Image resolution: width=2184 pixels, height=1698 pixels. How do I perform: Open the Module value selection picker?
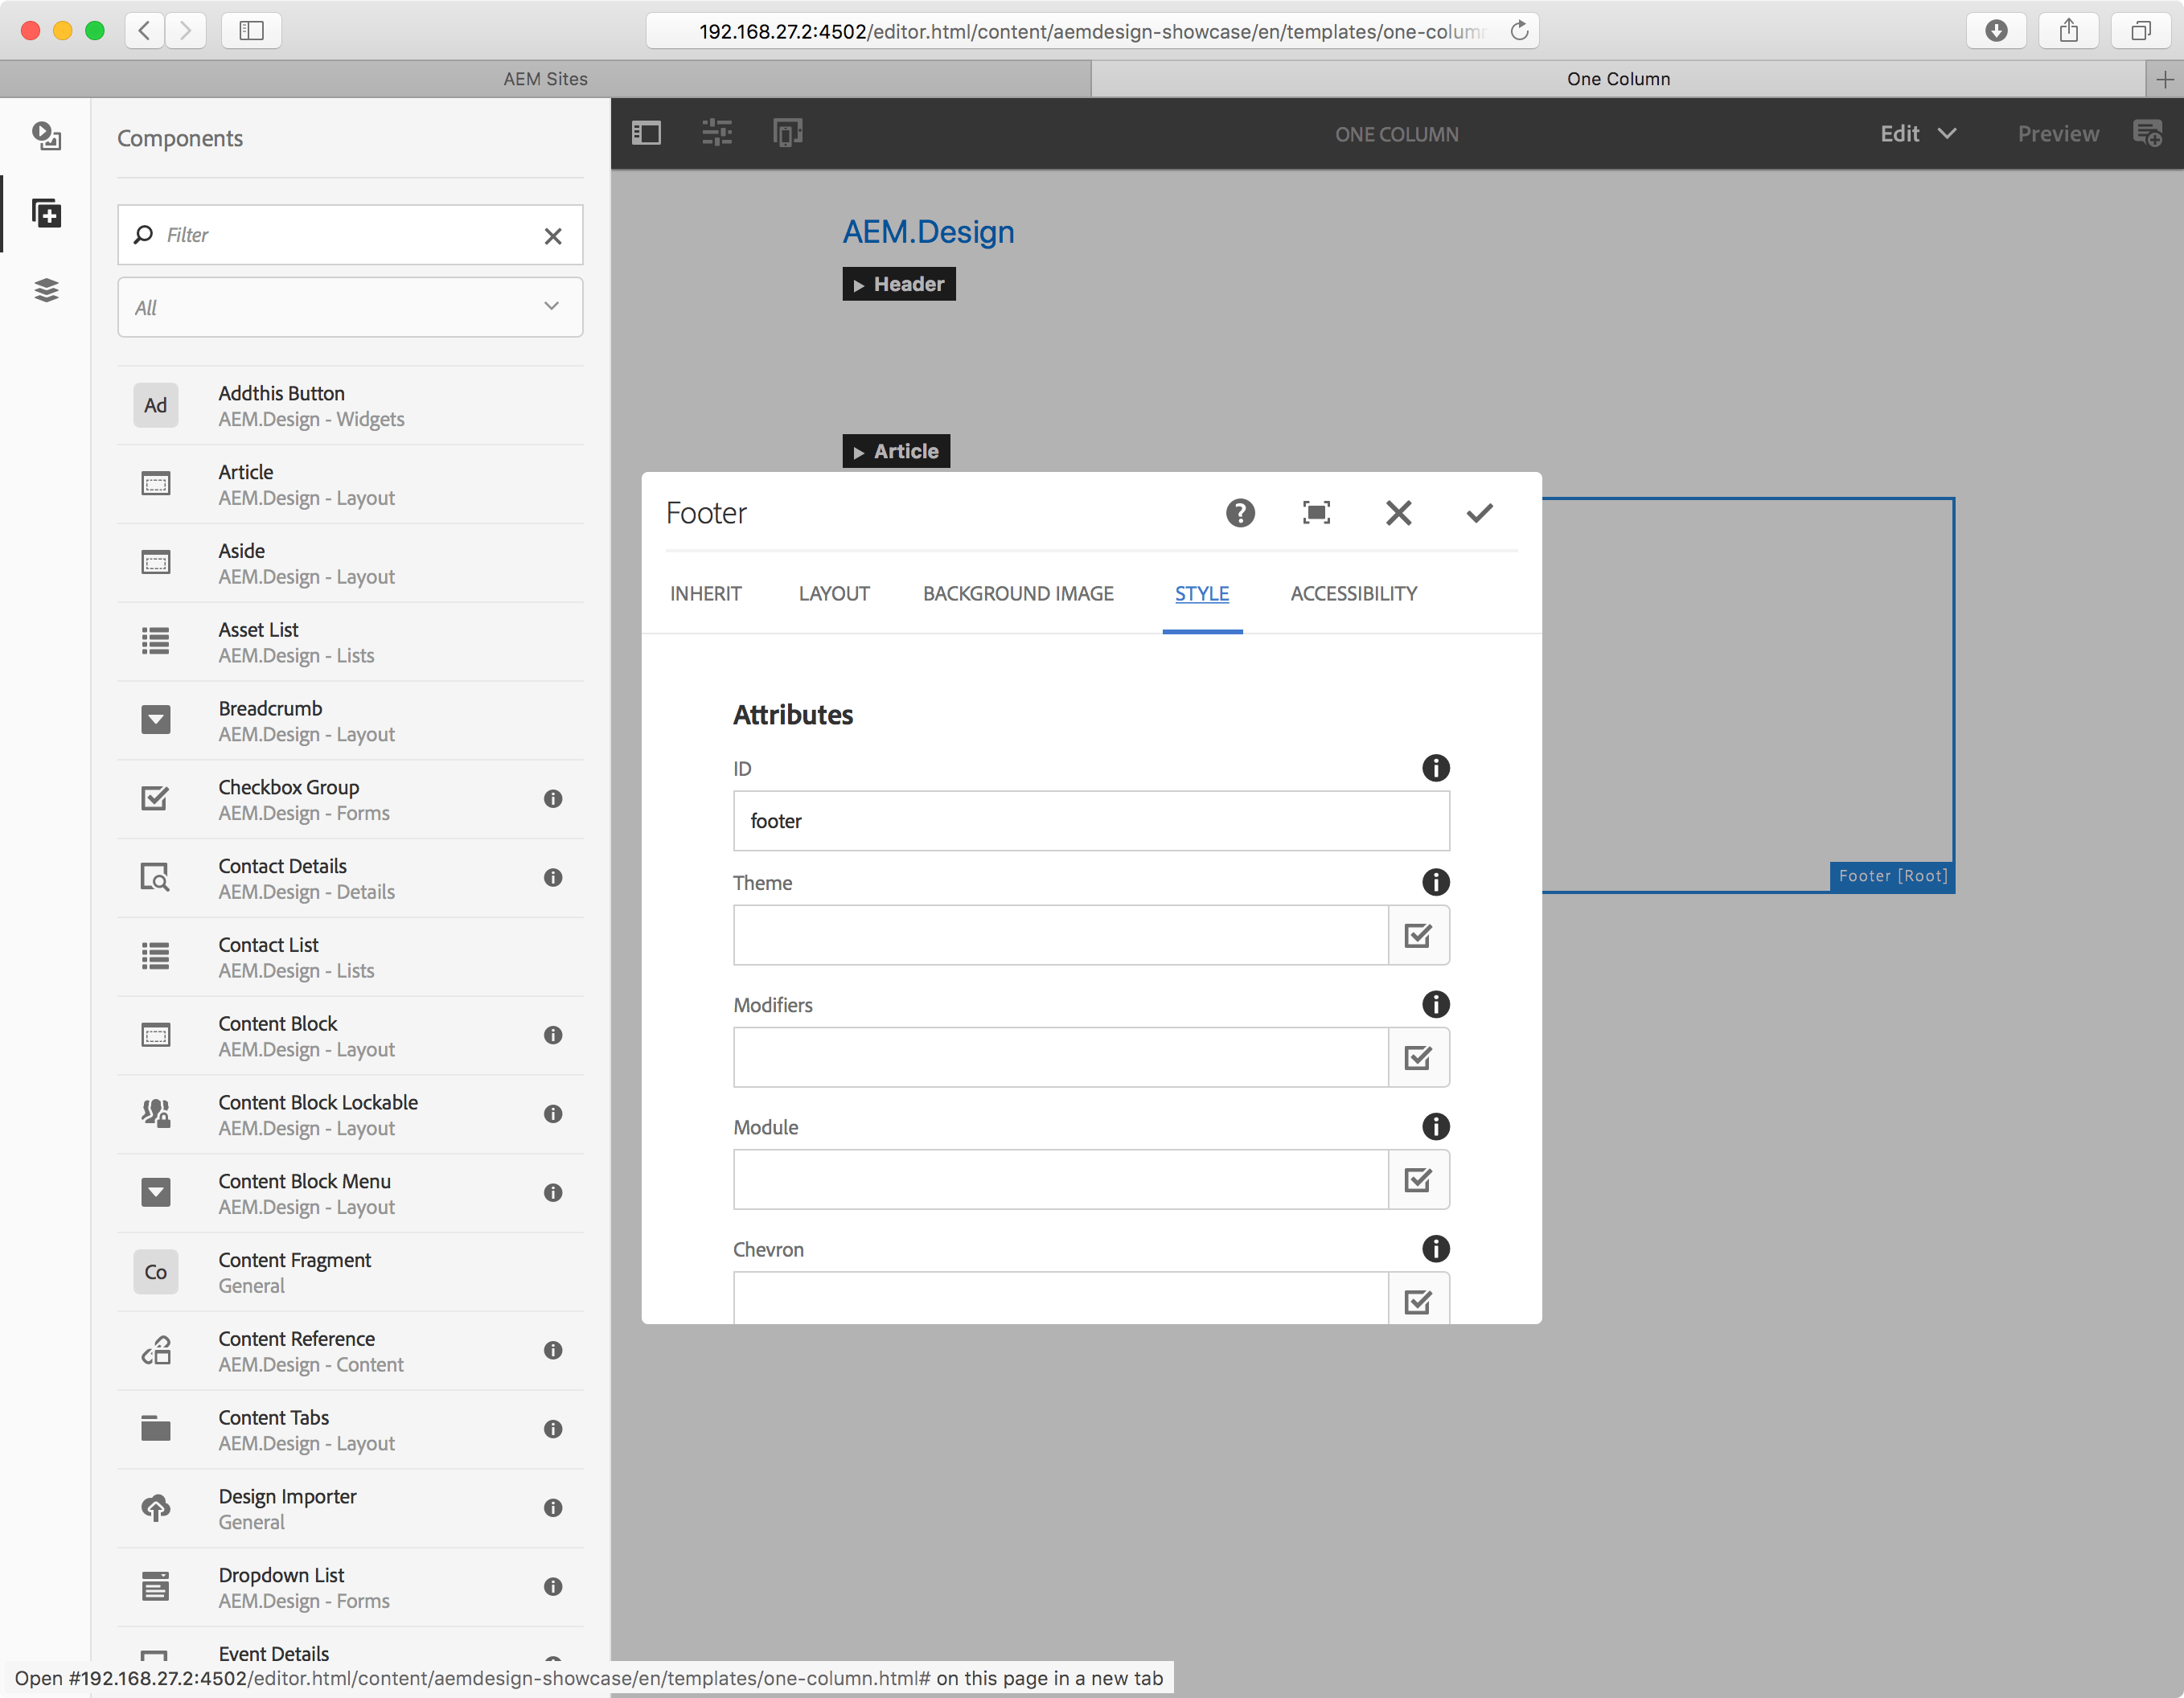(1418, 1180)
